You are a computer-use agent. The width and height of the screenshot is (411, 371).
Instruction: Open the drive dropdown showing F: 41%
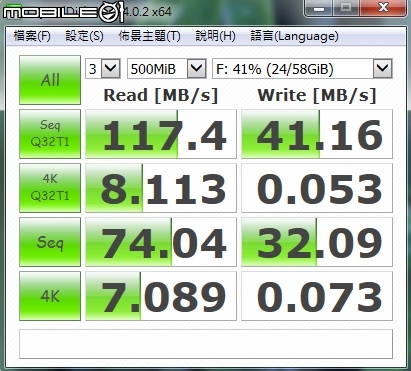click(302, 69)
